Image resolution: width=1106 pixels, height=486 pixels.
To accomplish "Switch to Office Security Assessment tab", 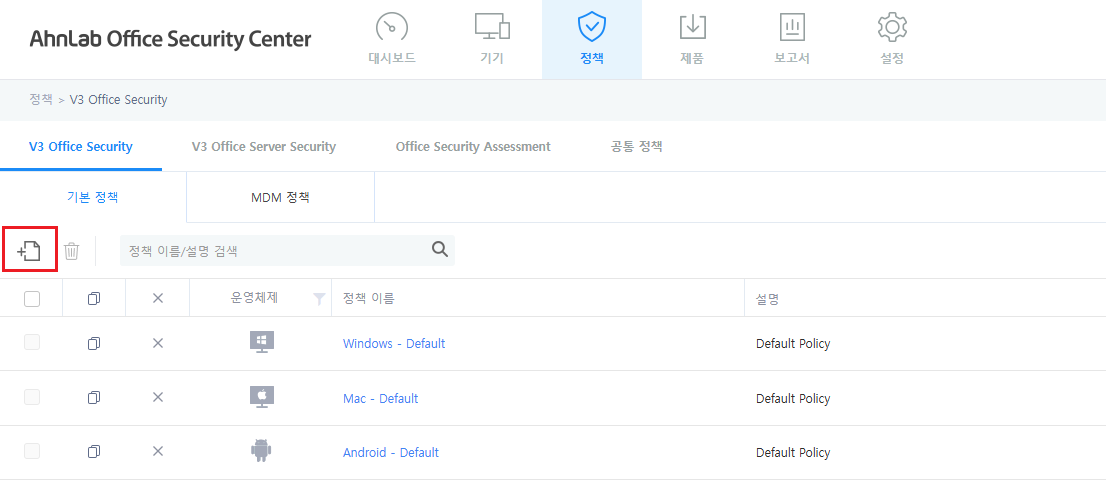I will [x=473, y=147].
